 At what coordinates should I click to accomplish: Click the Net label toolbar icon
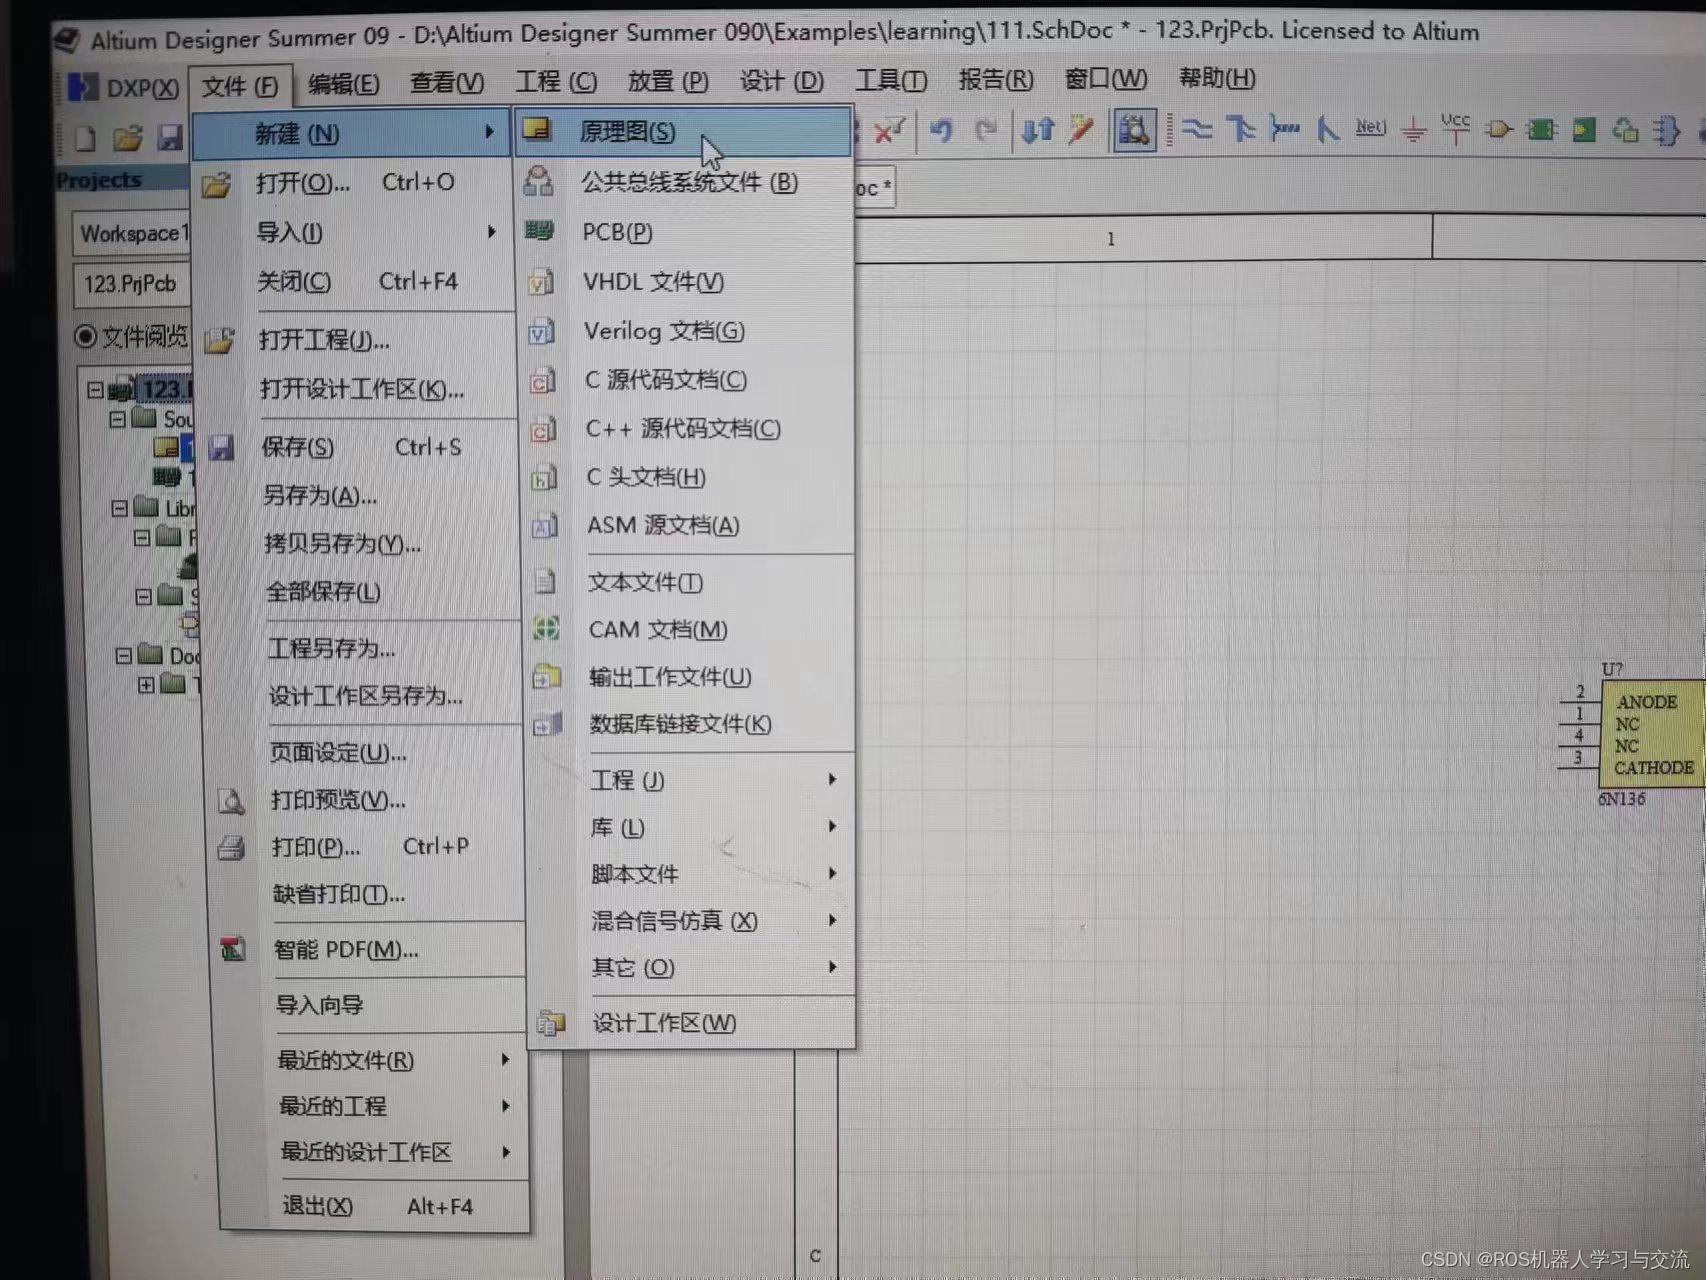pyautogui.click(x=1370, y=127)
